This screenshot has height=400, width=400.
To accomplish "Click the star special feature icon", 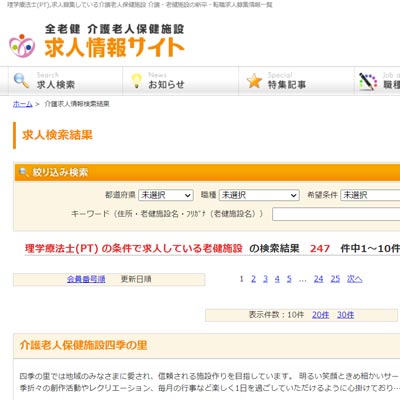I will pyautogui.click(x=254, y=81).
